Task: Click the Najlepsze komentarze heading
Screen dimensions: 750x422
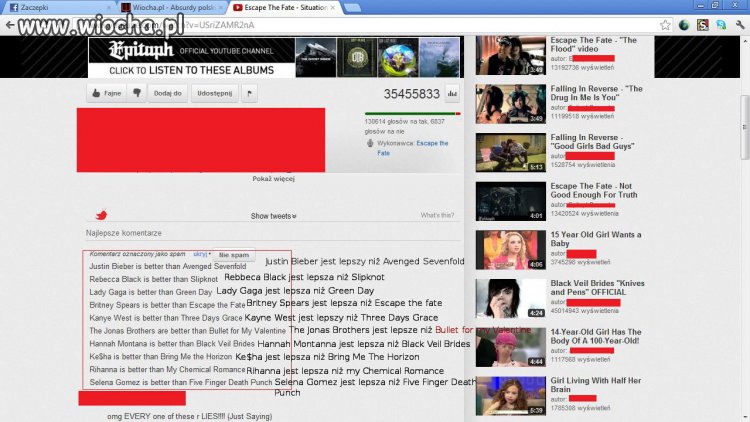Action: [x=123, y=233]
